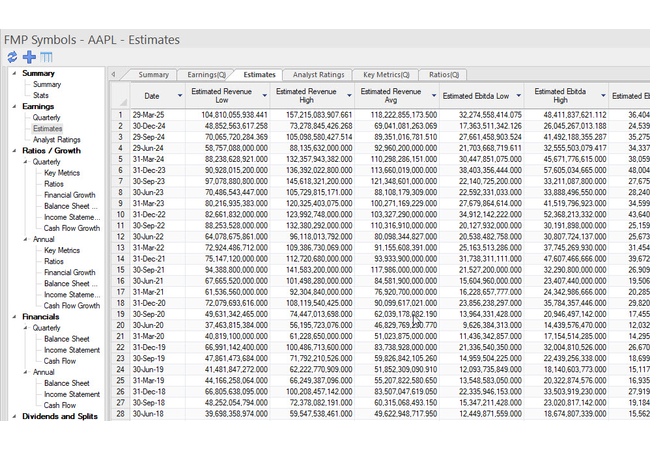Sort by Estimated Ebitda High header
This screenshot has width=650, height=450.
[560, 96]
